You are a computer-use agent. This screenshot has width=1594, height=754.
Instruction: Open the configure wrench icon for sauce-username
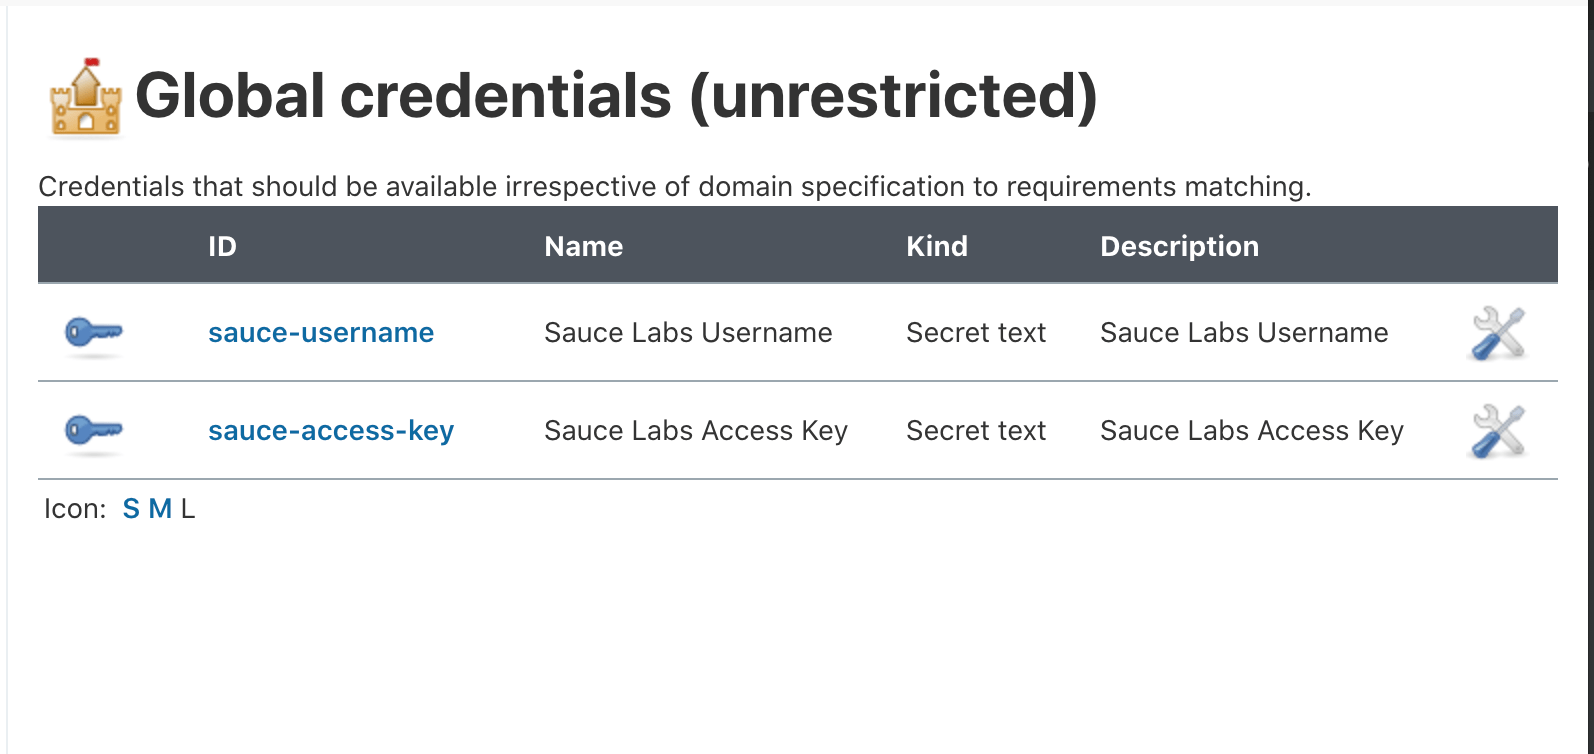(1498, 333)
